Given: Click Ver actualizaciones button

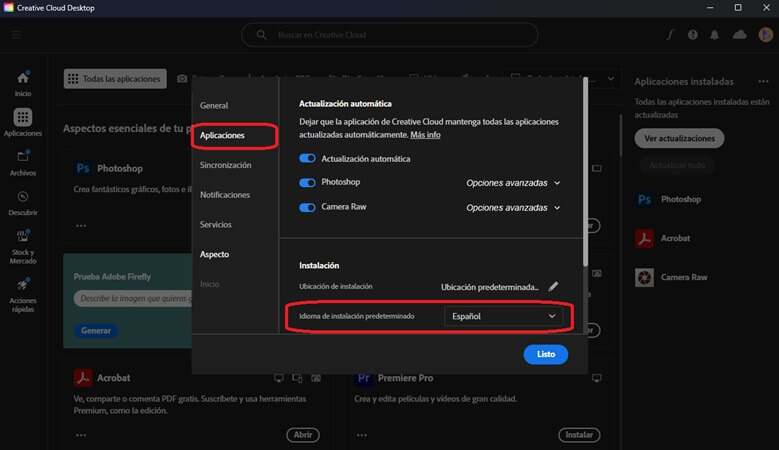Looking at the screenshot, I should point(679,138).
